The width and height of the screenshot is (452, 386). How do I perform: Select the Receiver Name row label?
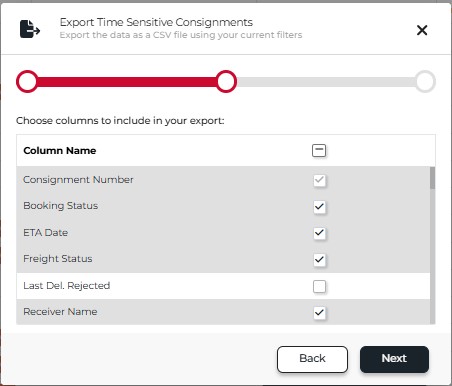coord(60,312)
